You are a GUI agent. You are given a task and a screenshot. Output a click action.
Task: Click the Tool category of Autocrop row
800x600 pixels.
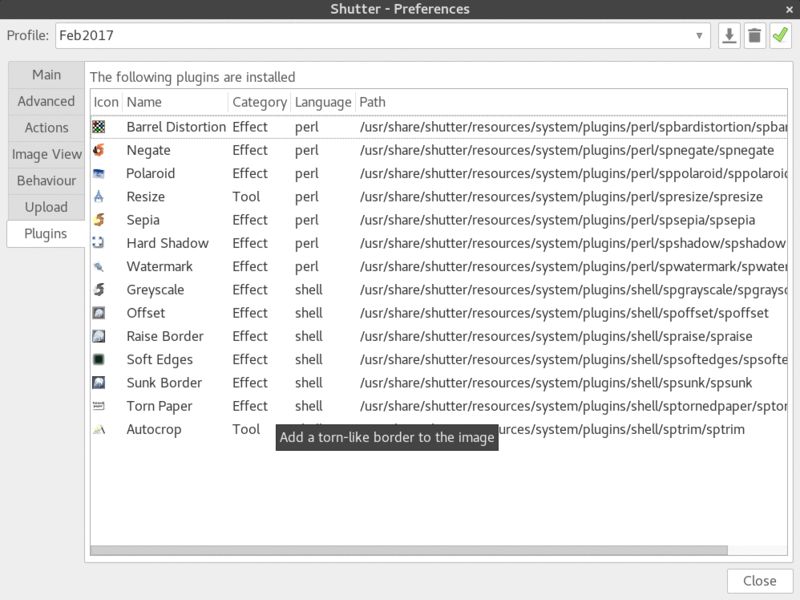point(246,430)
